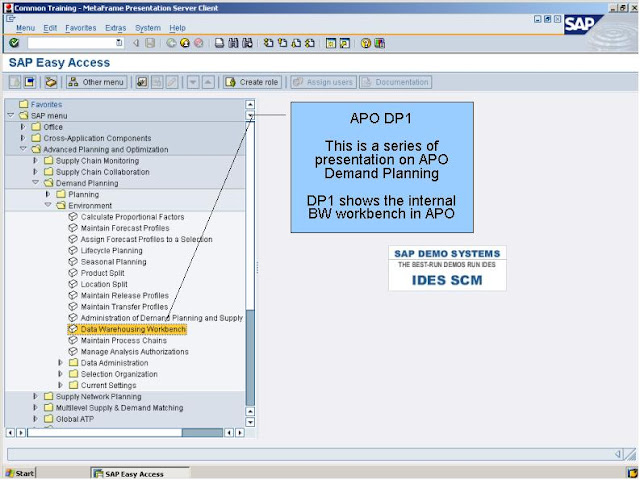The width and height of the screenshot is (640, 480).
Task: Click the Generate Shortcut icon
Action: (344, 43)
